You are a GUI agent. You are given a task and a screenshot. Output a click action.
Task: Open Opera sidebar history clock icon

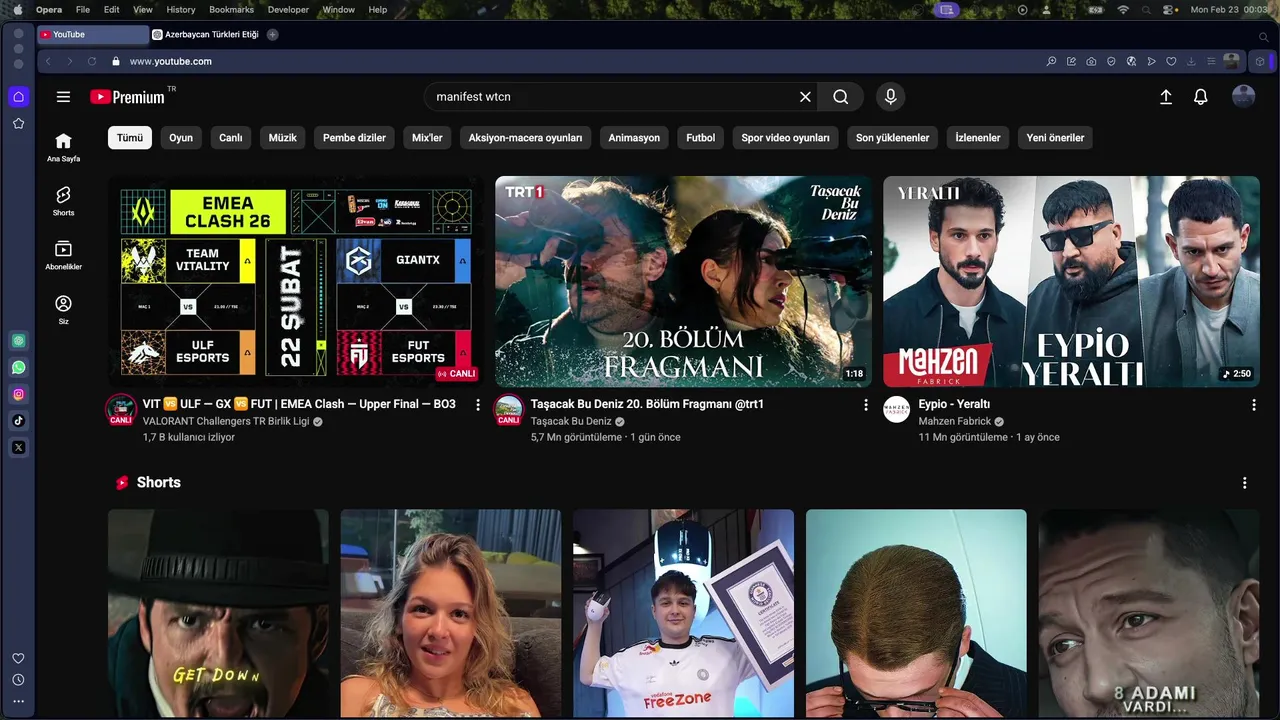click(x=18, y=680)
